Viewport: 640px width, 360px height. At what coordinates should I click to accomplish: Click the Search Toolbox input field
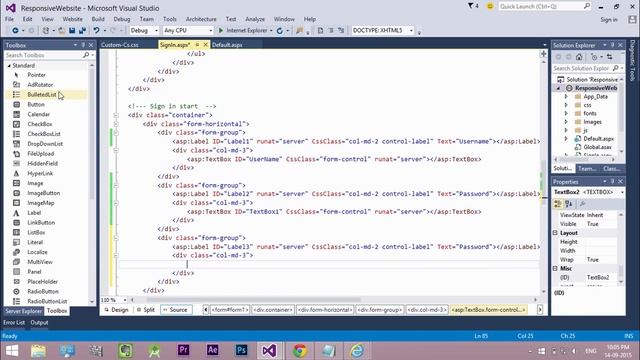(x=44, y=55)
